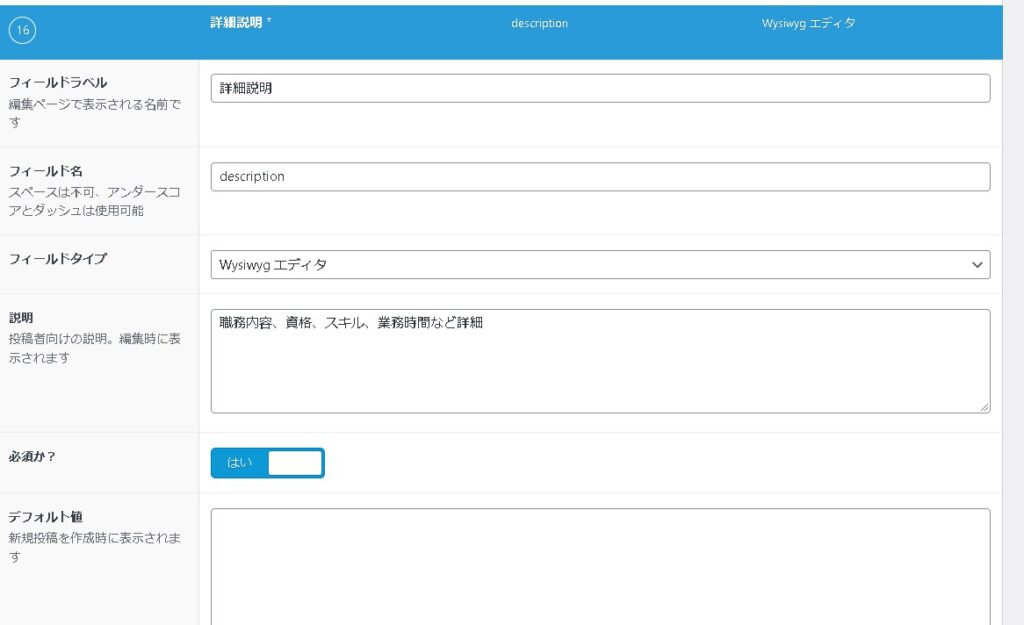The height and width of the screenshot is (625, 1024).
Task: Click the required asterisk beside 詳細説明
Action: click(269, 21)
